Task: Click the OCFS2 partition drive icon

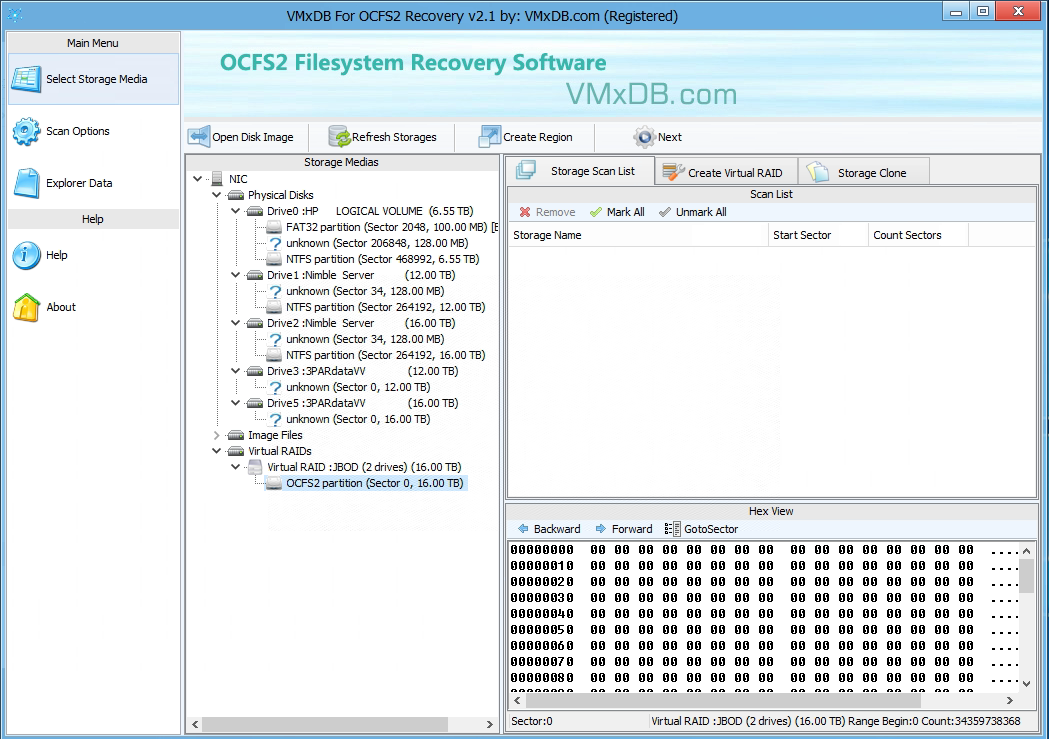Action: pyautogui.click(x=274, y=483)
